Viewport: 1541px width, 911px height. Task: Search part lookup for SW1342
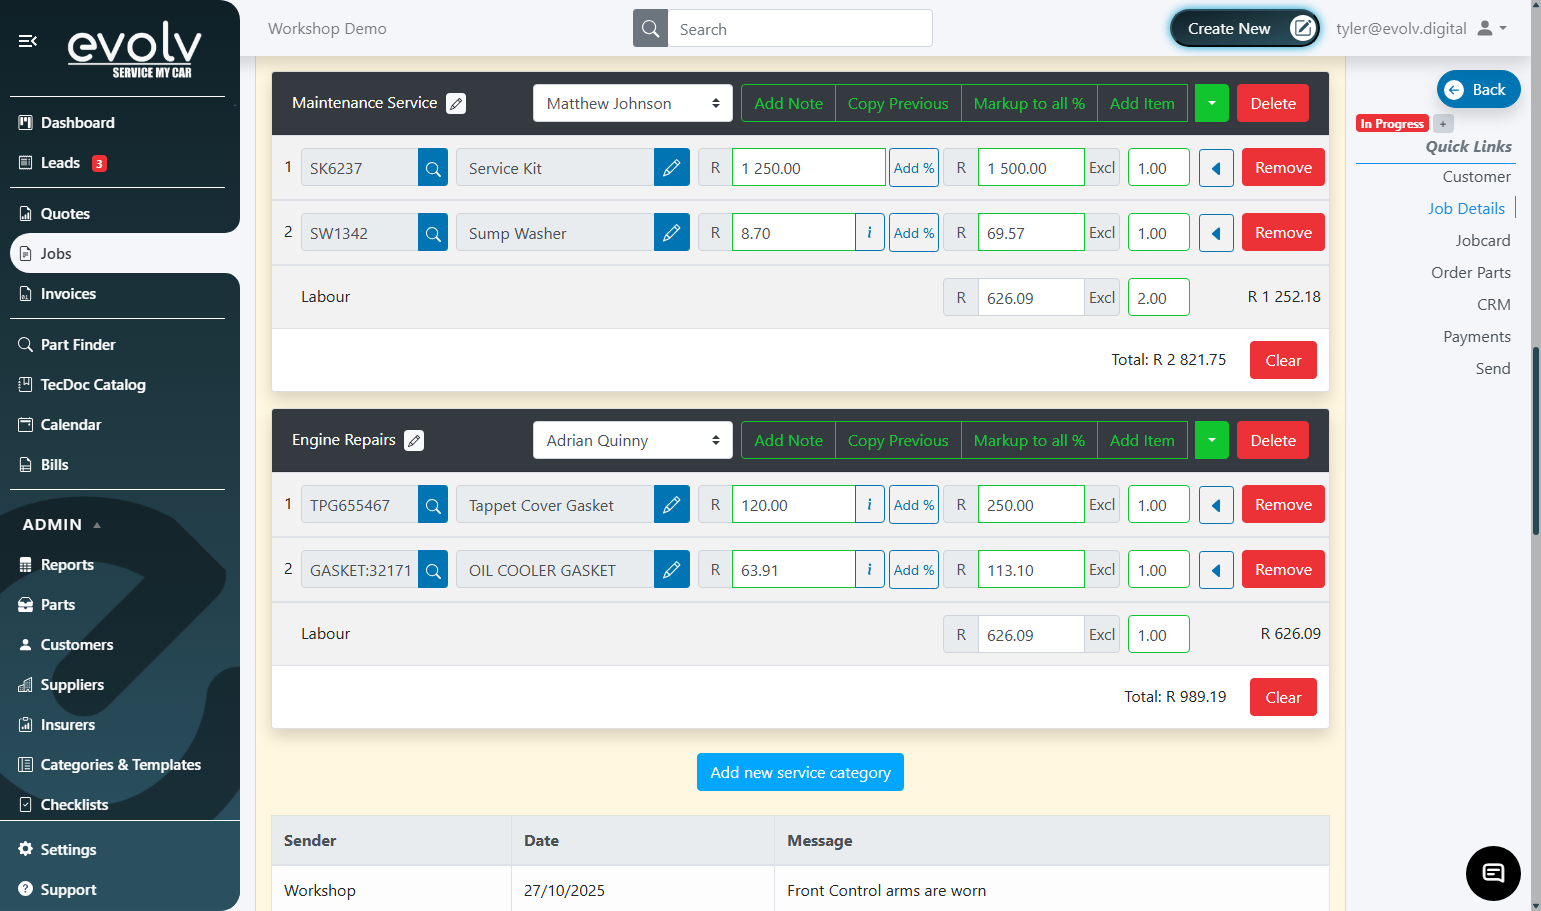point(433,233)
